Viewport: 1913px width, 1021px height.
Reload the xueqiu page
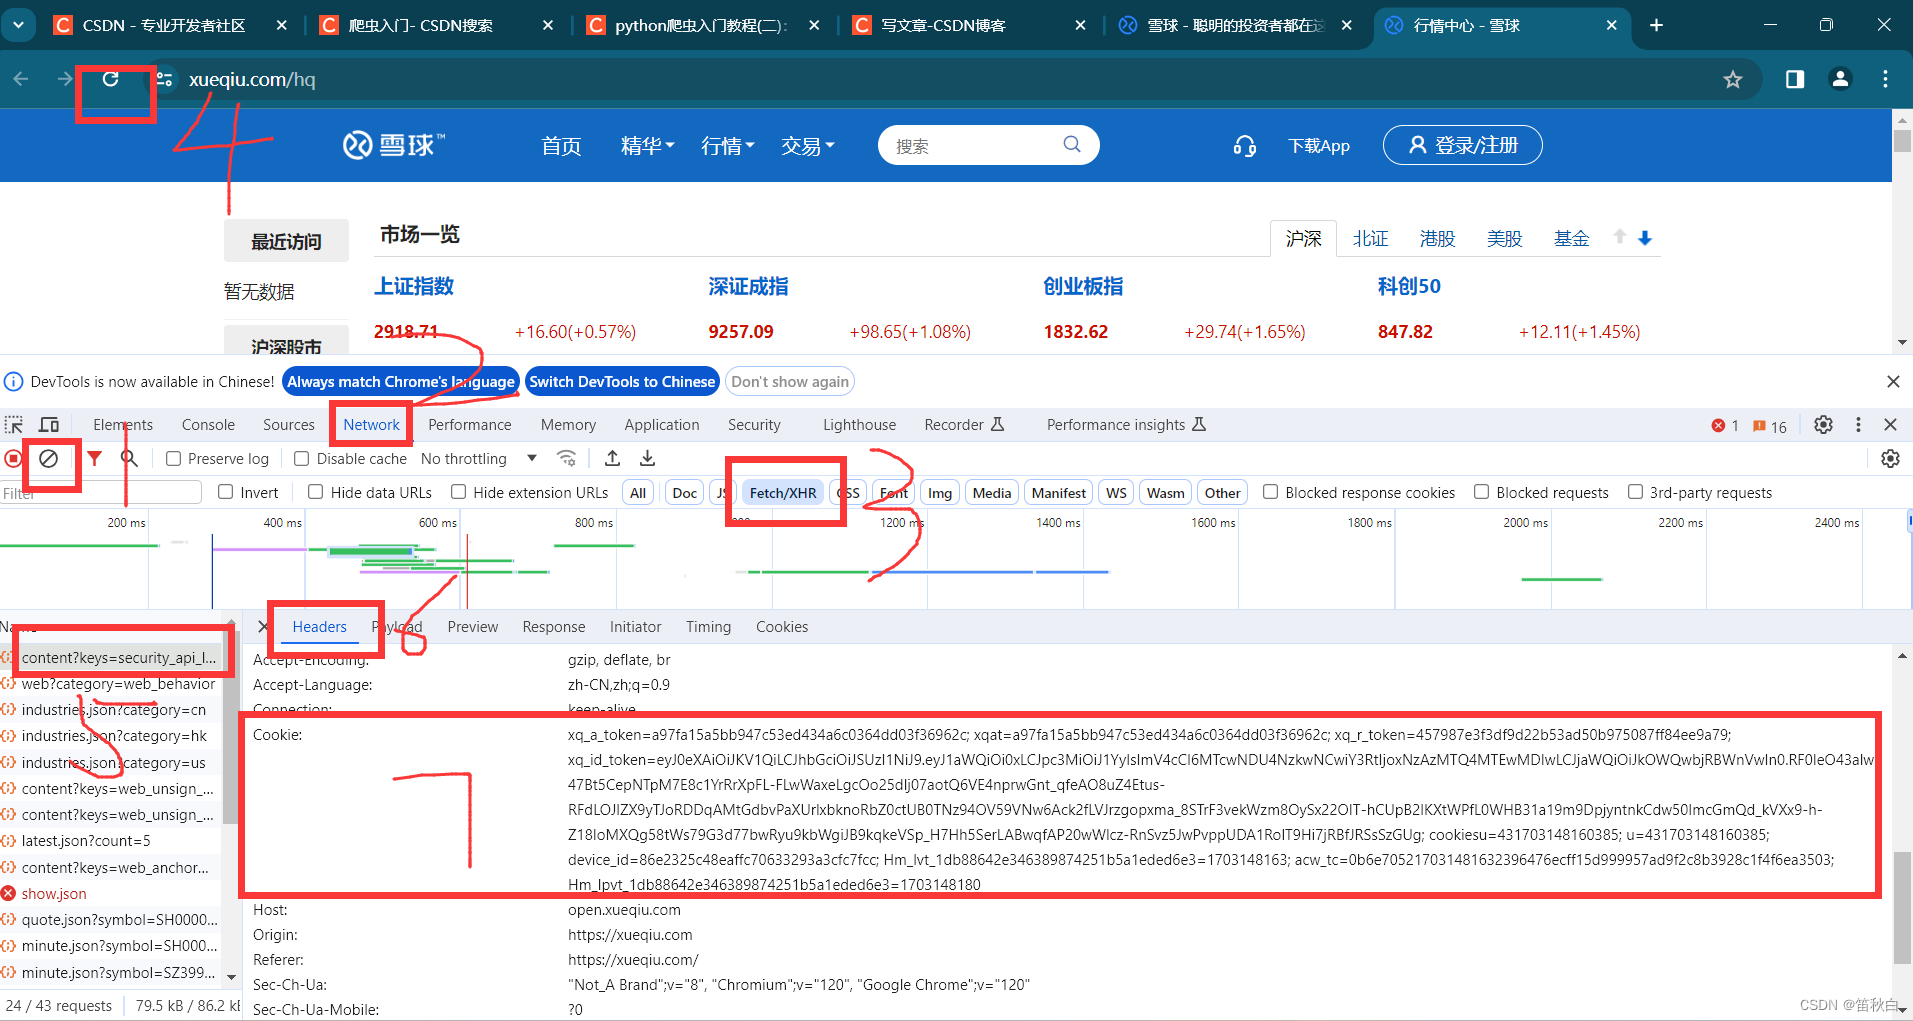pyautogui.click(x=110, y=79)
